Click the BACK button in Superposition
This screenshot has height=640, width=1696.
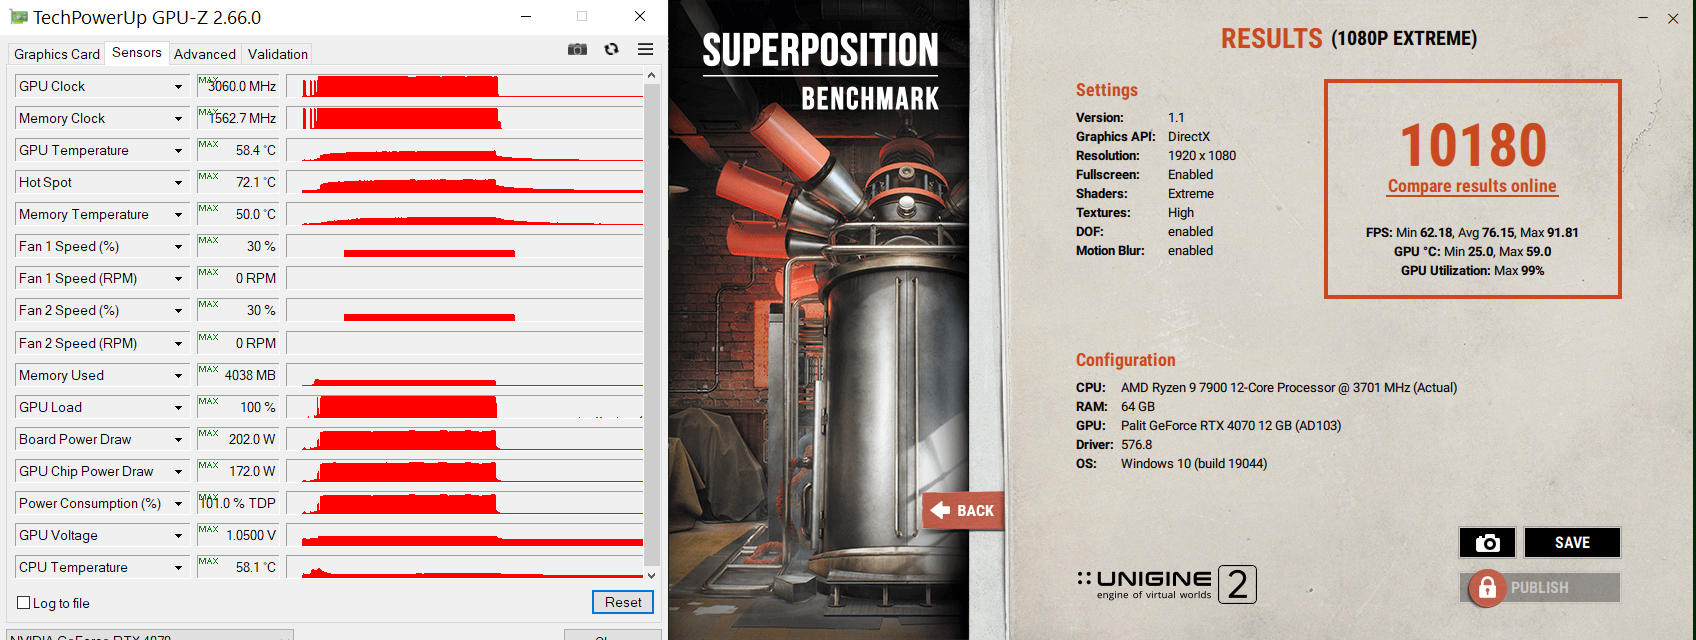(x=963, y=511)
